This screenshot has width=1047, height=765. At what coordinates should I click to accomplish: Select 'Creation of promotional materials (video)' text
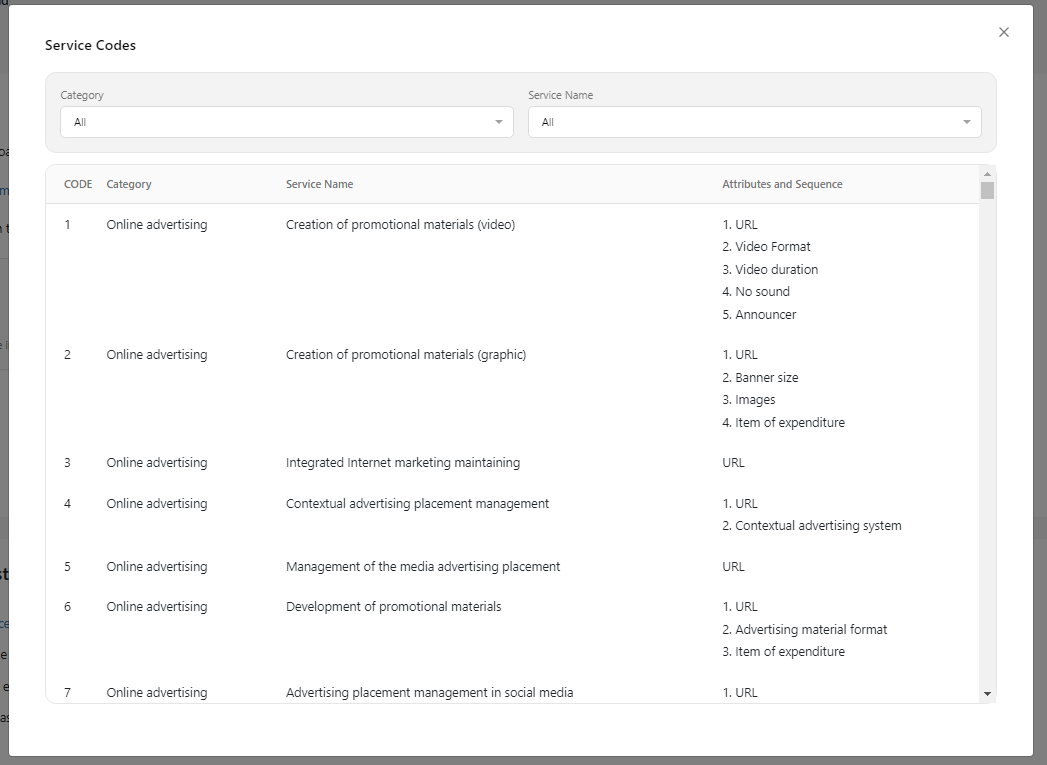(x=401, y=225)
